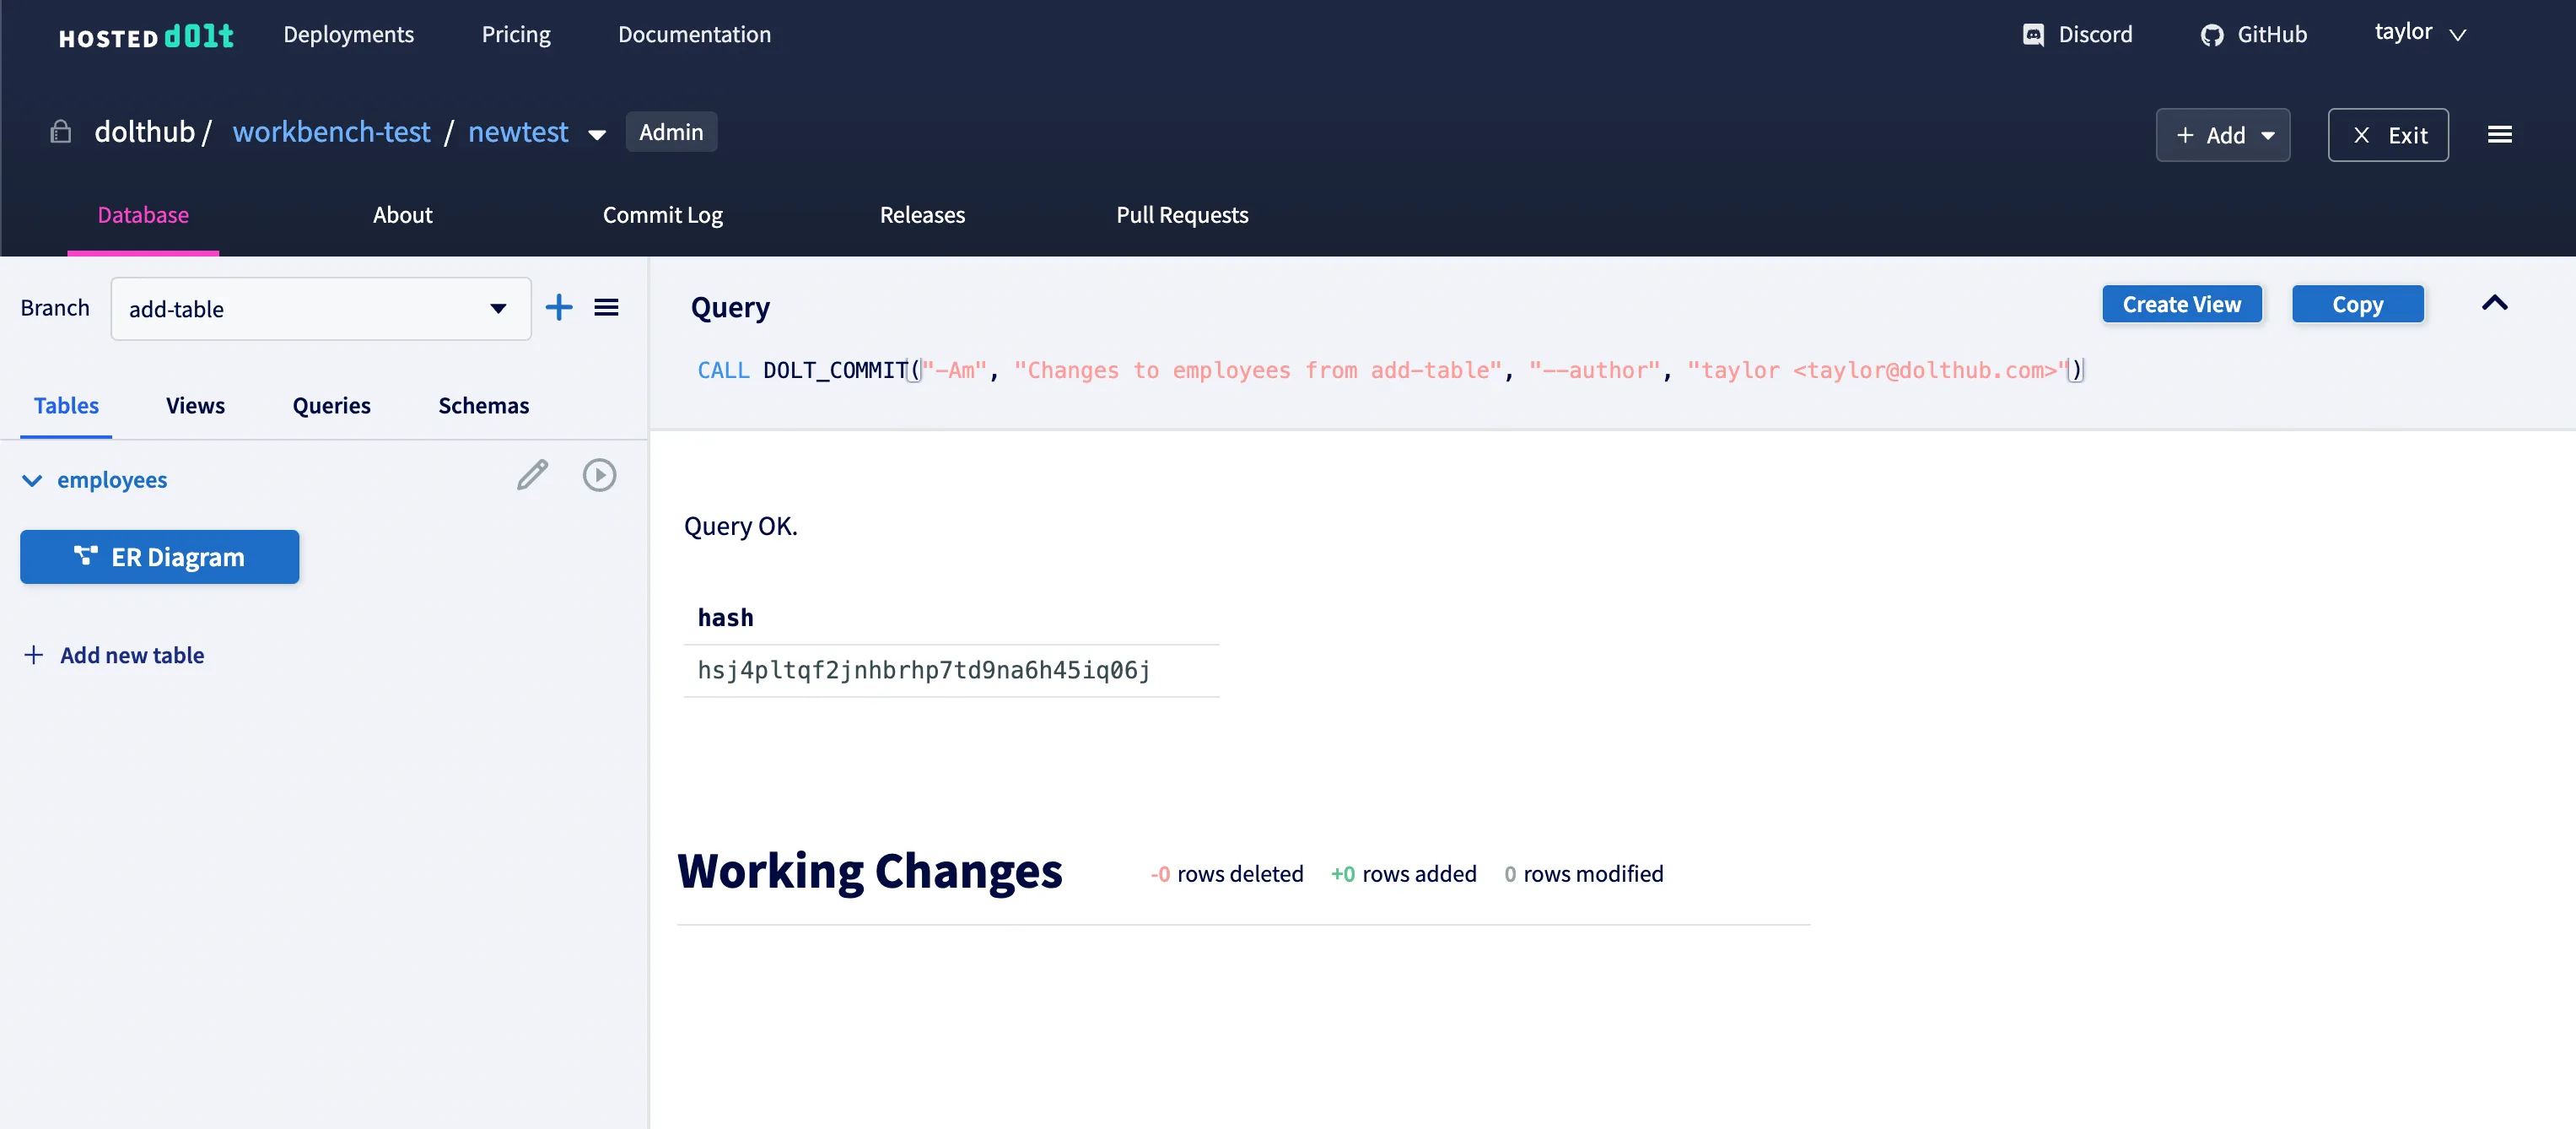Click the lock icon beside dolthub
This screenshot has width=2576, height=1129.
click(x=60, y=132)
